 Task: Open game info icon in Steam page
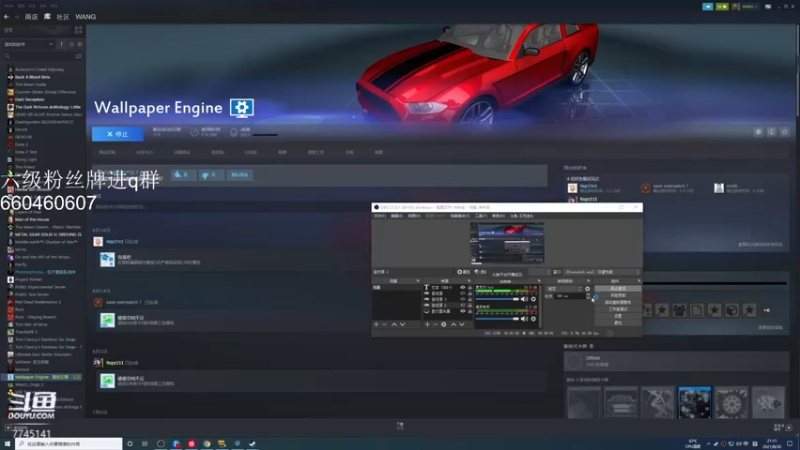click(x=771, y=132)
